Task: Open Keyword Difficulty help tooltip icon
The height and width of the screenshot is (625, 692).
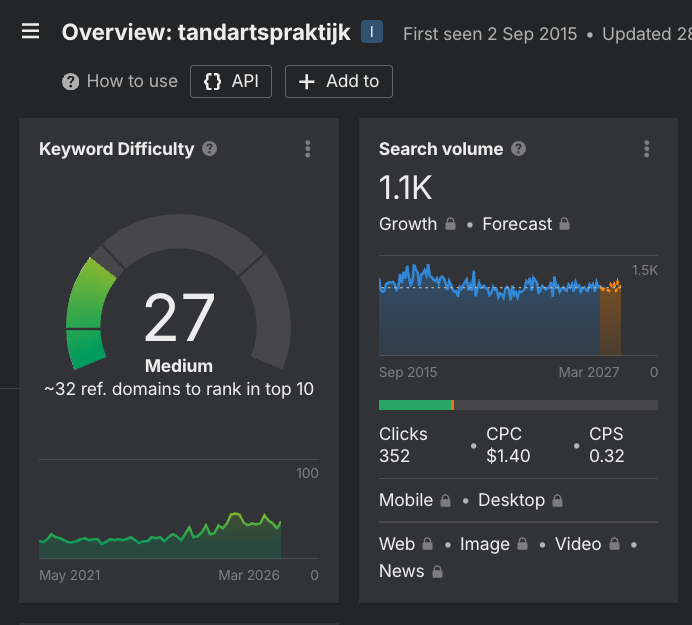Action: (x=209, y=149)
